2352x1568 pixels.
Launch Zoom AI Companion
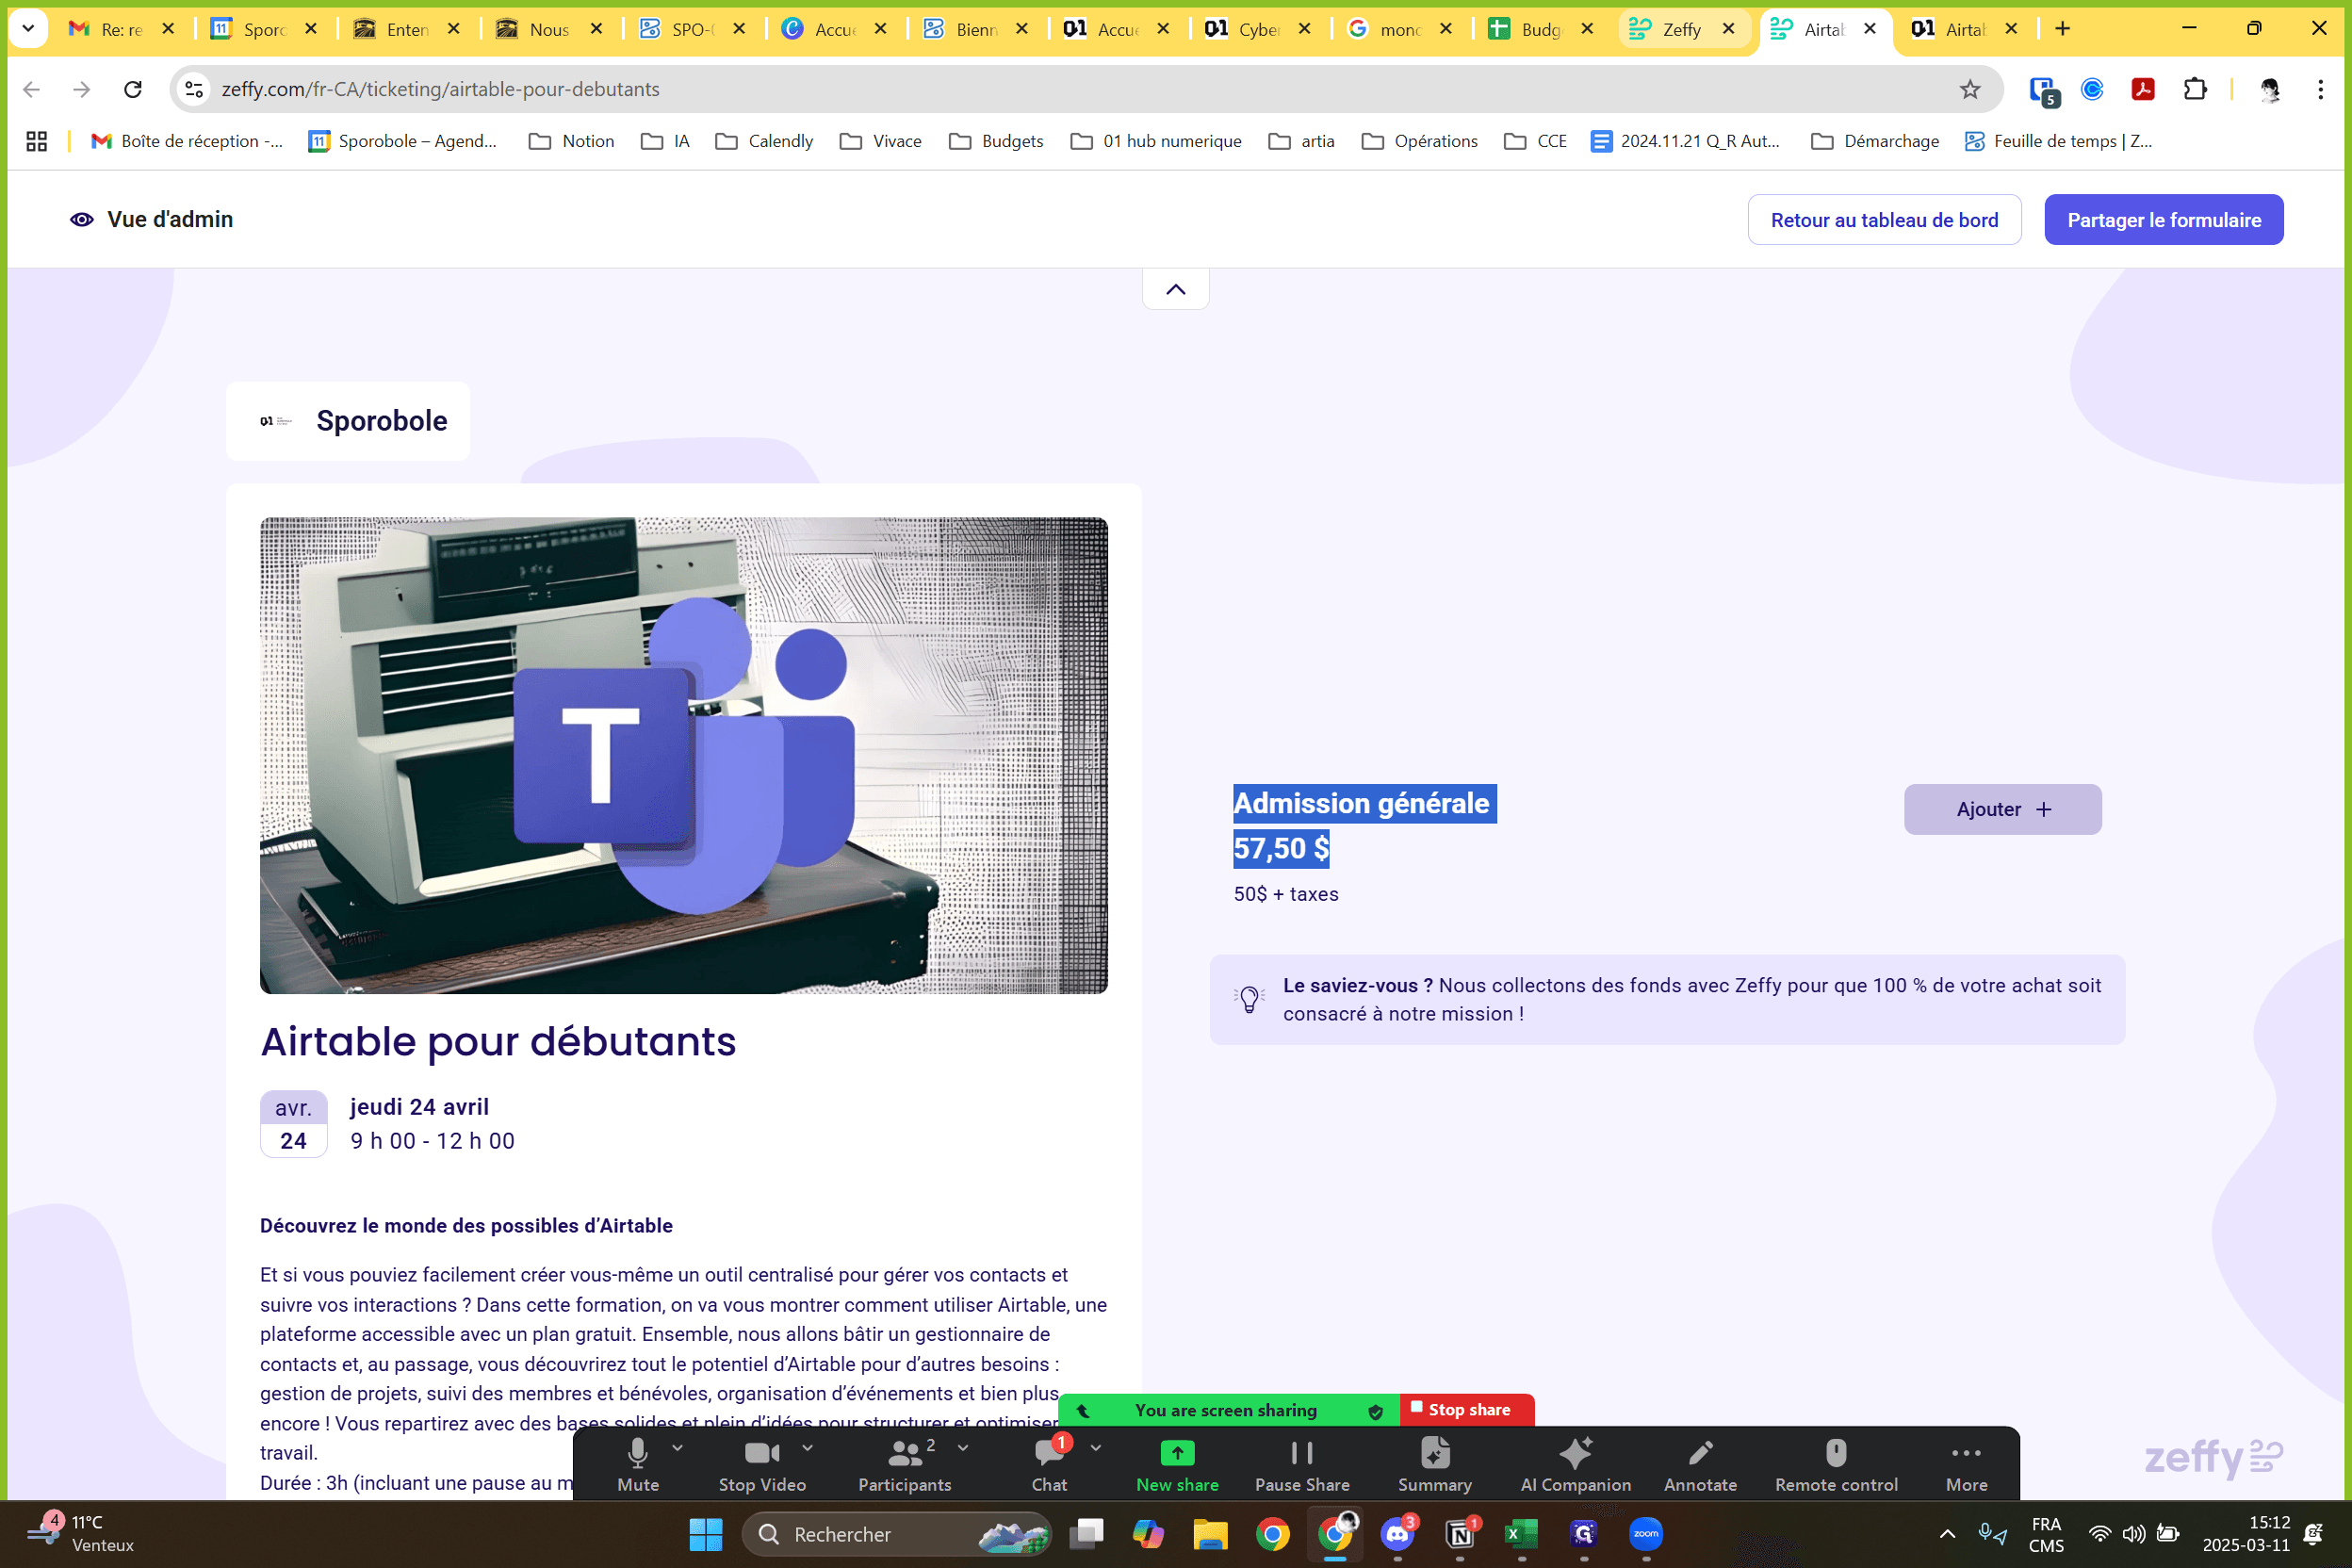coord(1575,1463)
